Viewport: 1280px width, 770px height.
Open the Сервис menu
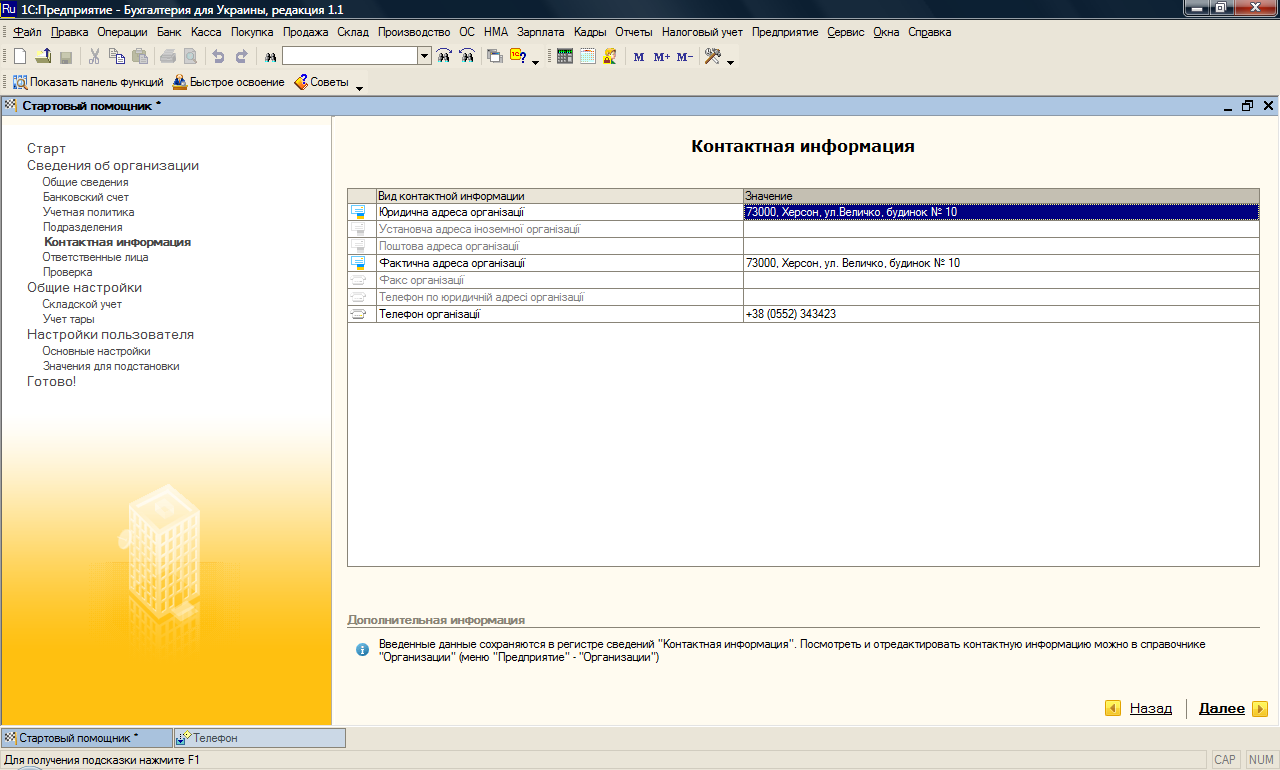(x=846, y=32)
